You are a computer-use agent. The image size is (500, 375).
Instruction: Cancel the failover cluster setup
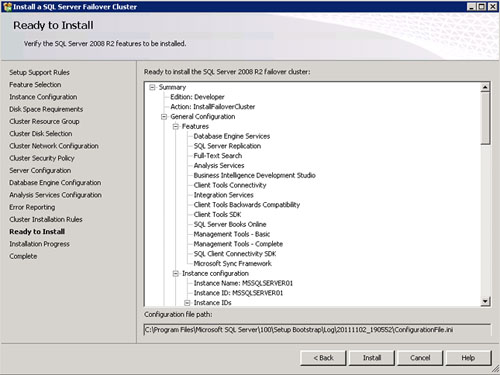[x=420, y=358]
